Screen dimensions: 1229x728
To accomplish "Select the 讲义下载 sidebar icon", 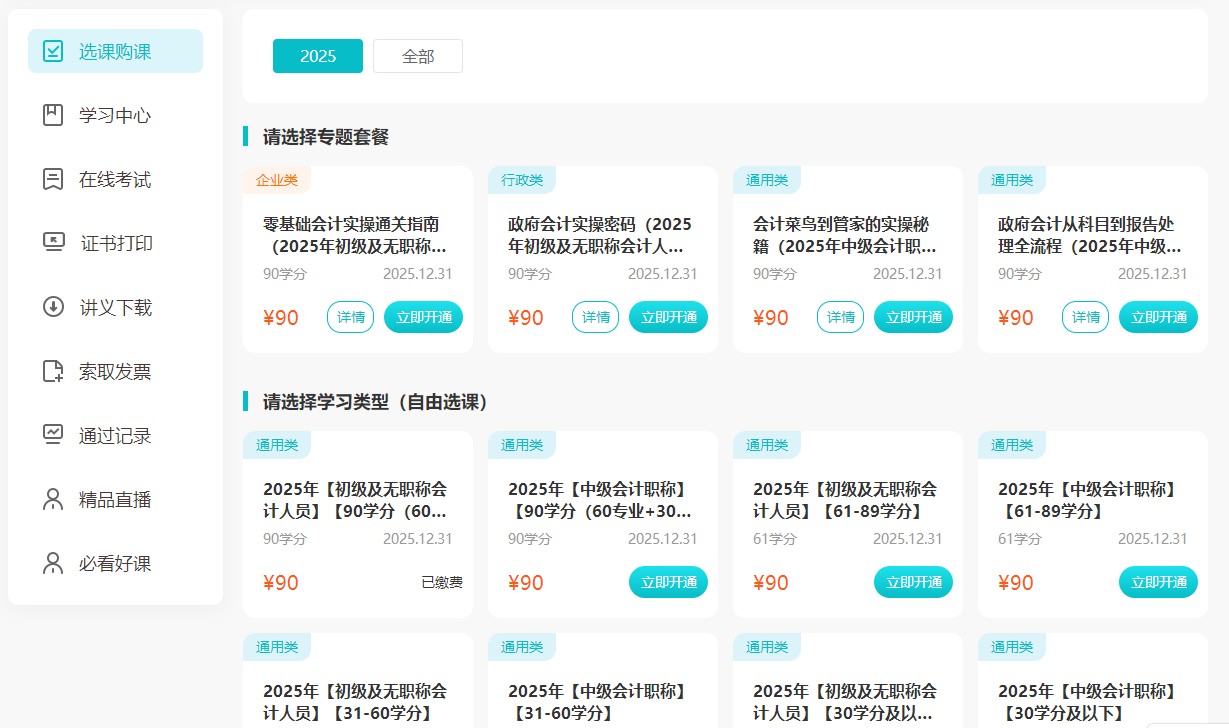I will tap(113, 307).
